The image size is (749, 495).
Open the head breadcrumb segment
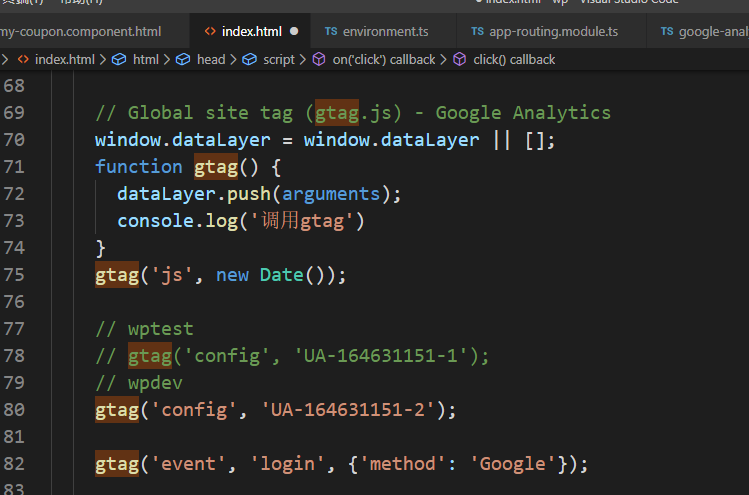(x=211, y=60)
